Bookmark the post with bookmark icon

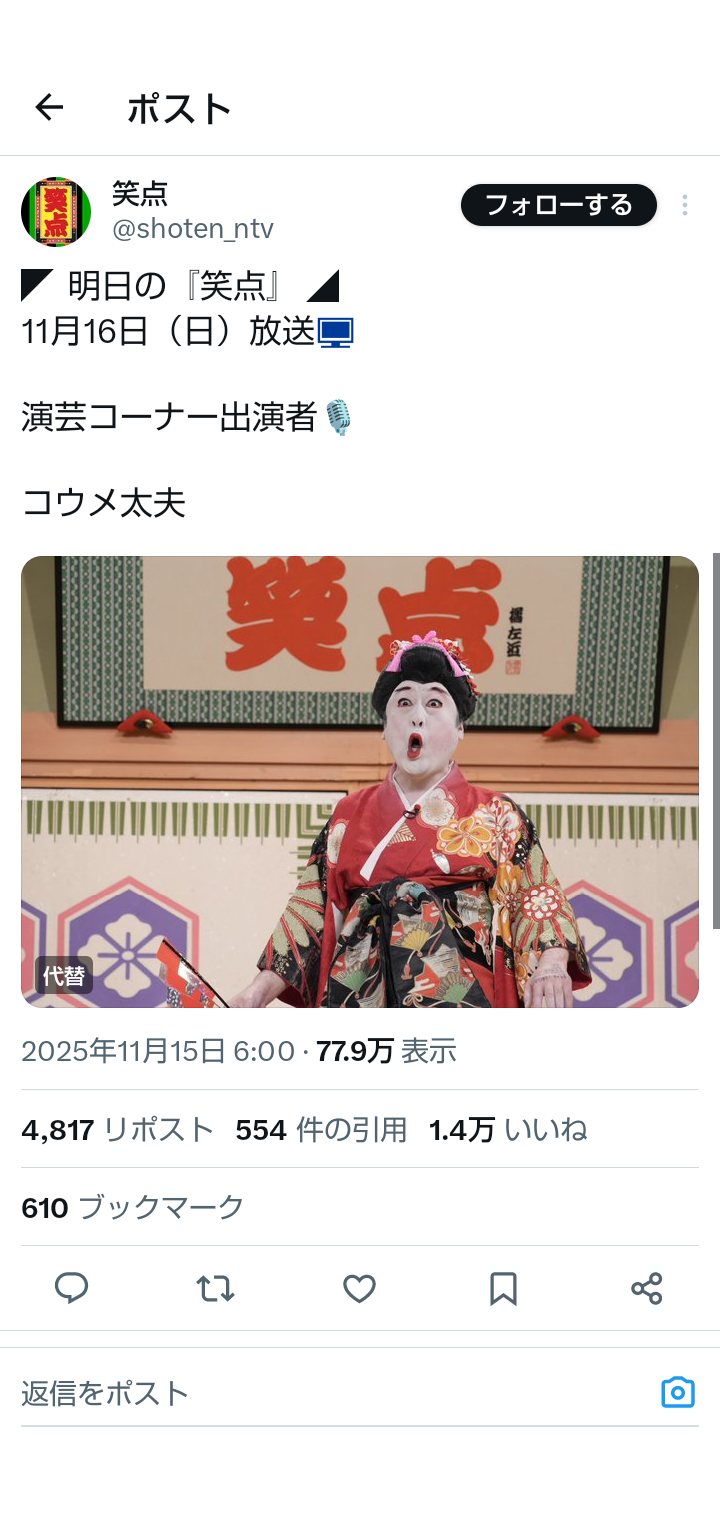503,1288
